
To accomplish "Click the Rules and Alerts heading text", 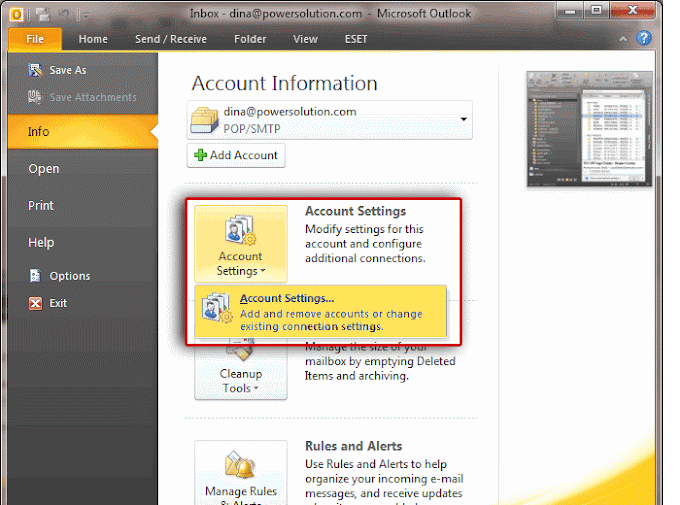I will pyautogui.click(x=353, y=446).
